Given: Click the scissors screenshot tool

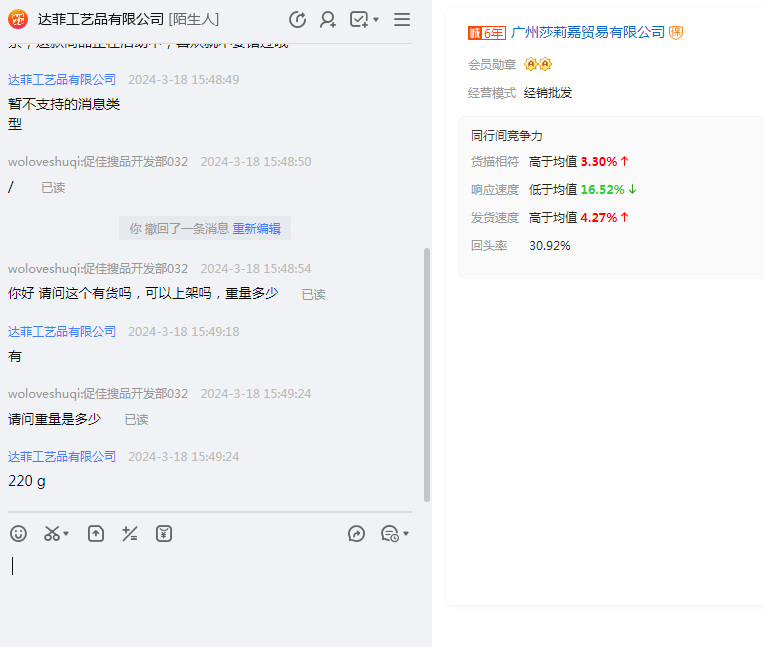Looking at the screenshot, I should click(52, 534).
